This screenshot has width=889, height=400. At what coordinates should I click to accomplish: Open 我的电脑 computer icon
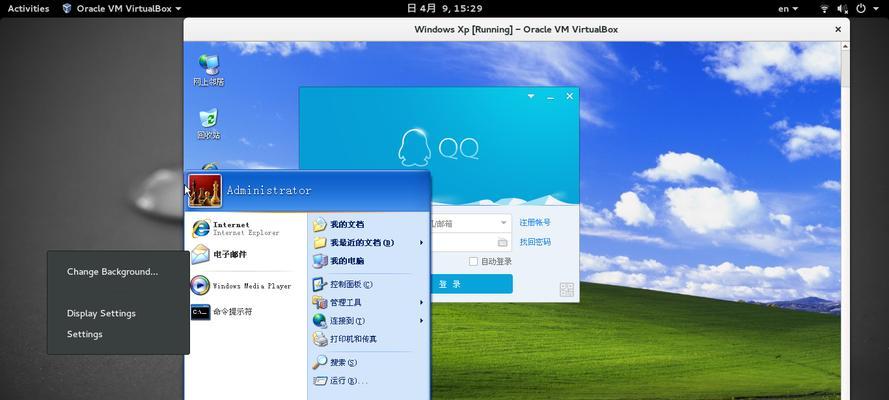pyautogui.click(x=320, y=261)
